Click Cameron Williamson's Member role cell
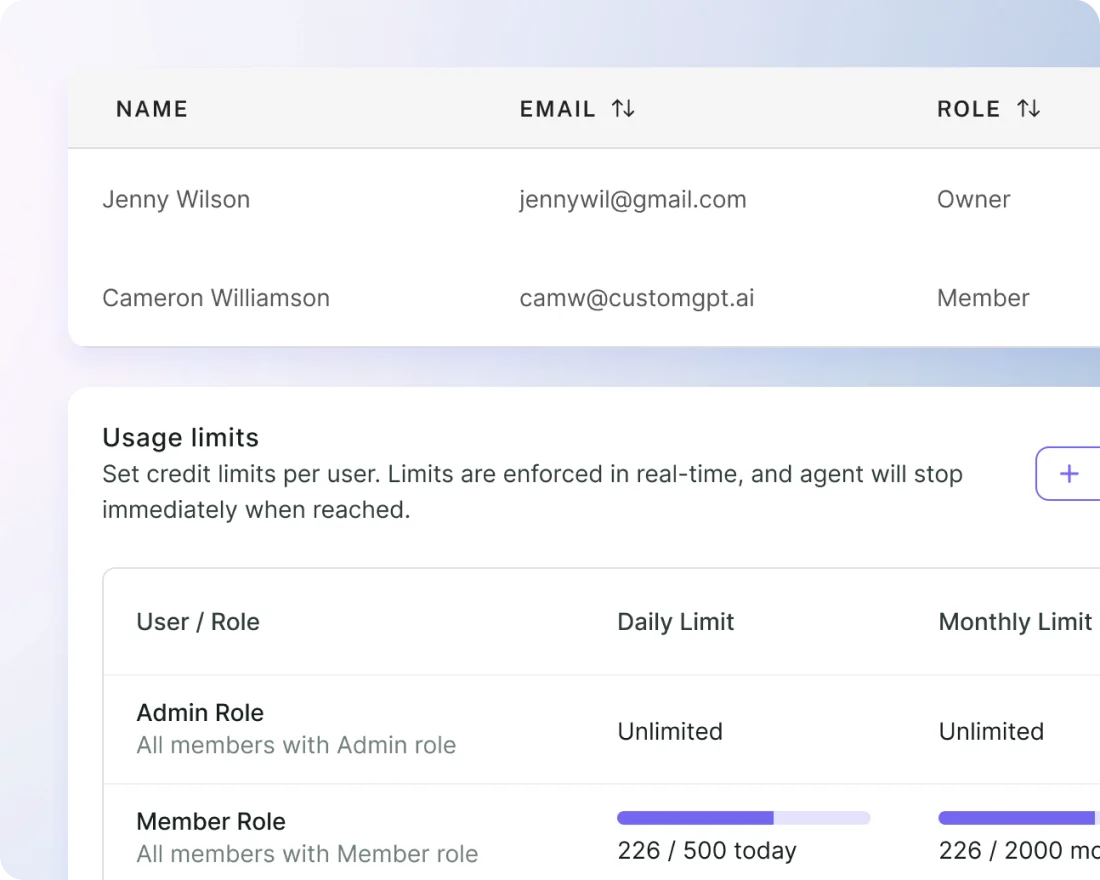 click(x=984, y=298)
